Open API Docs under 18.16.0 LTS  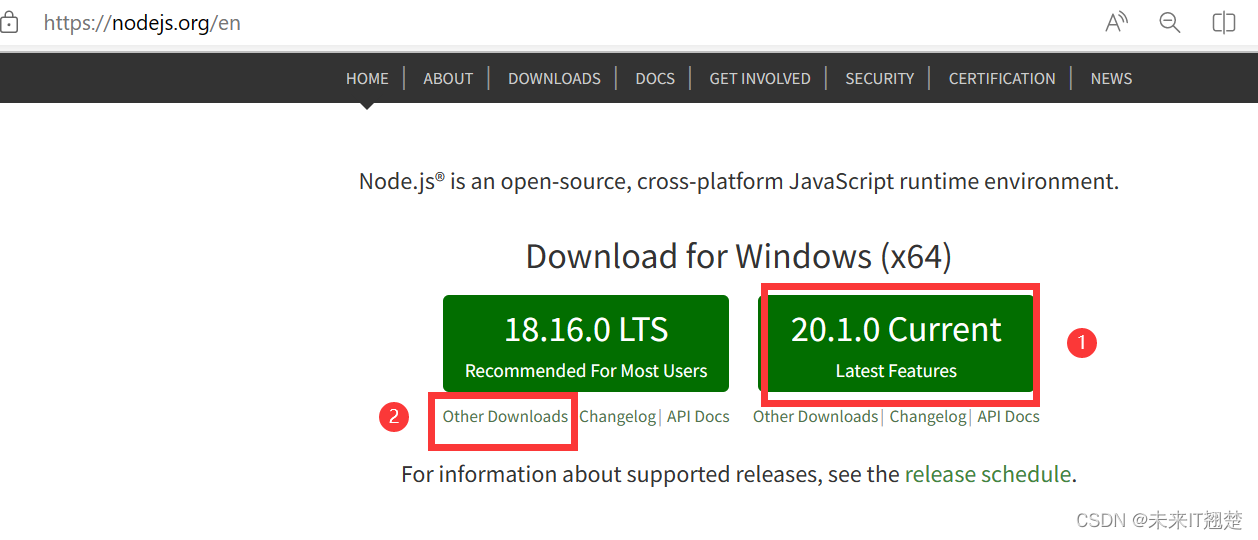click(x=698, y=417)
